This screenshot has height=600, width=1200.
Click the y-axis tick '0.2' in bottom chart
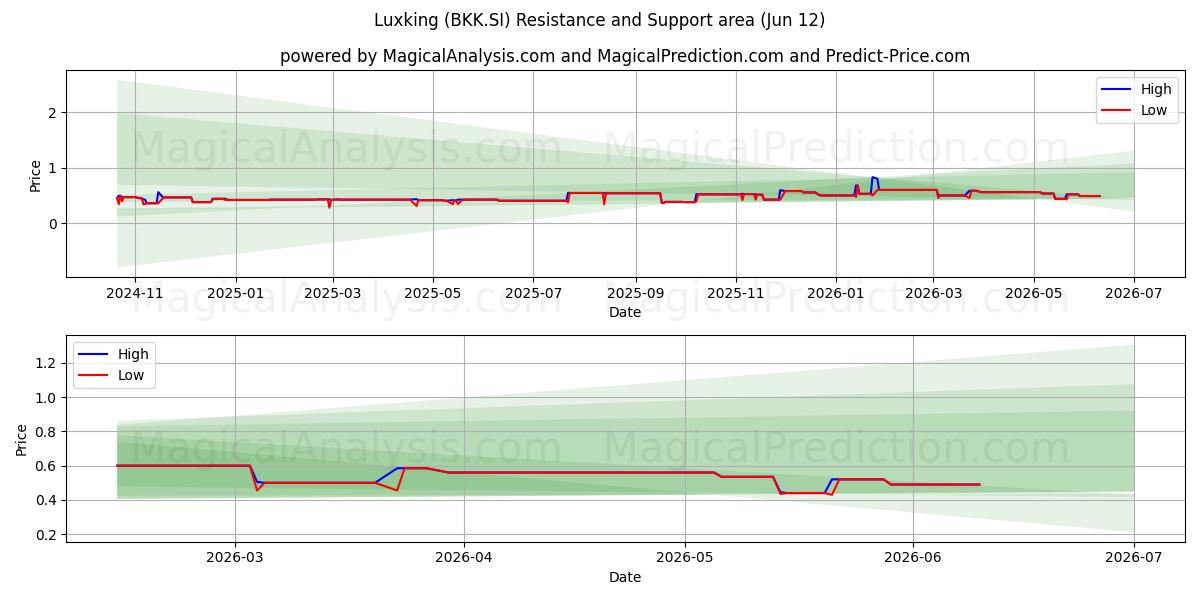tap(48, 536)
